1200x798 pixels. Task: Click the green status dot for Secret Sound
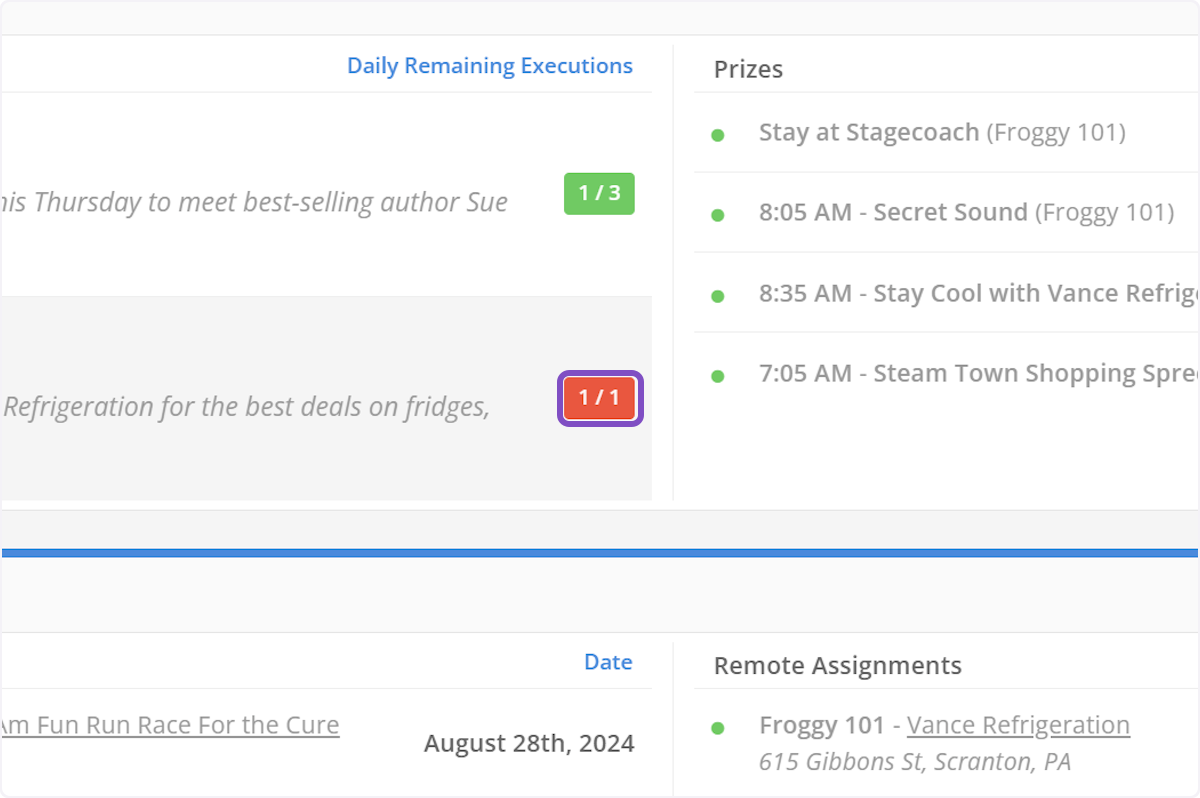pyautogui.click(x=717, y=215)
